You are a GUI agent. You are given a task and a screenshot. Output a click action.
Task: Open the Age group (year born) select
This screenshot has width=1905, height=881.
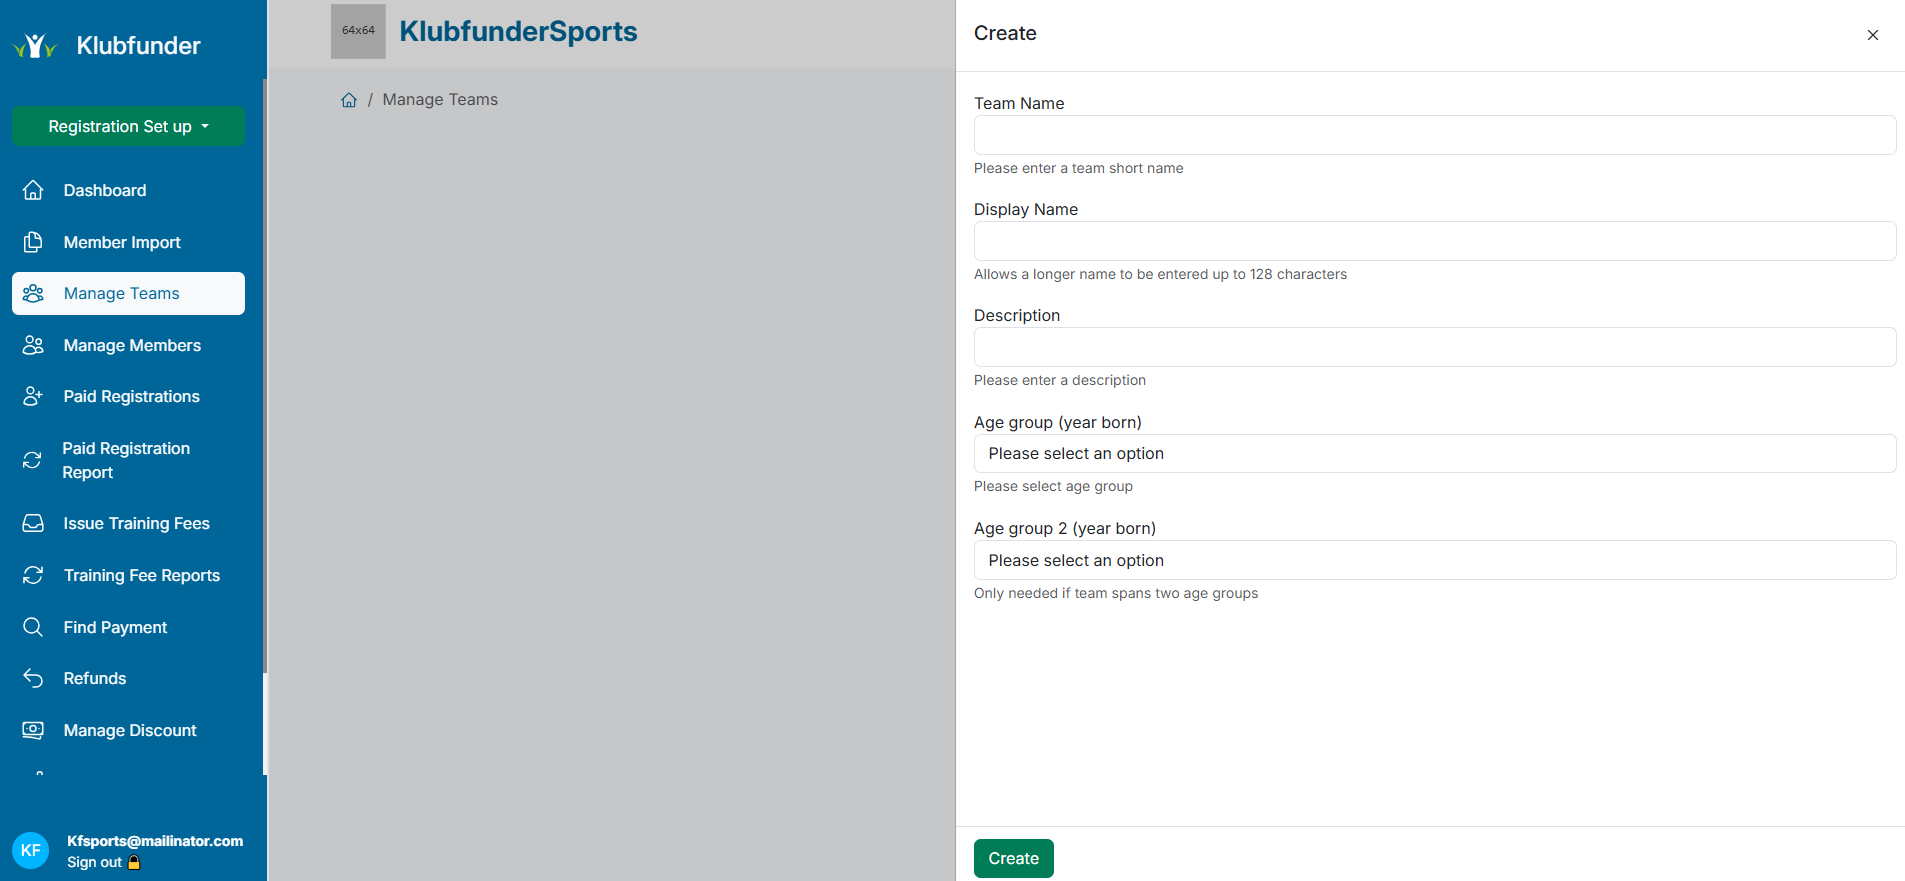tap(1434, 454)
